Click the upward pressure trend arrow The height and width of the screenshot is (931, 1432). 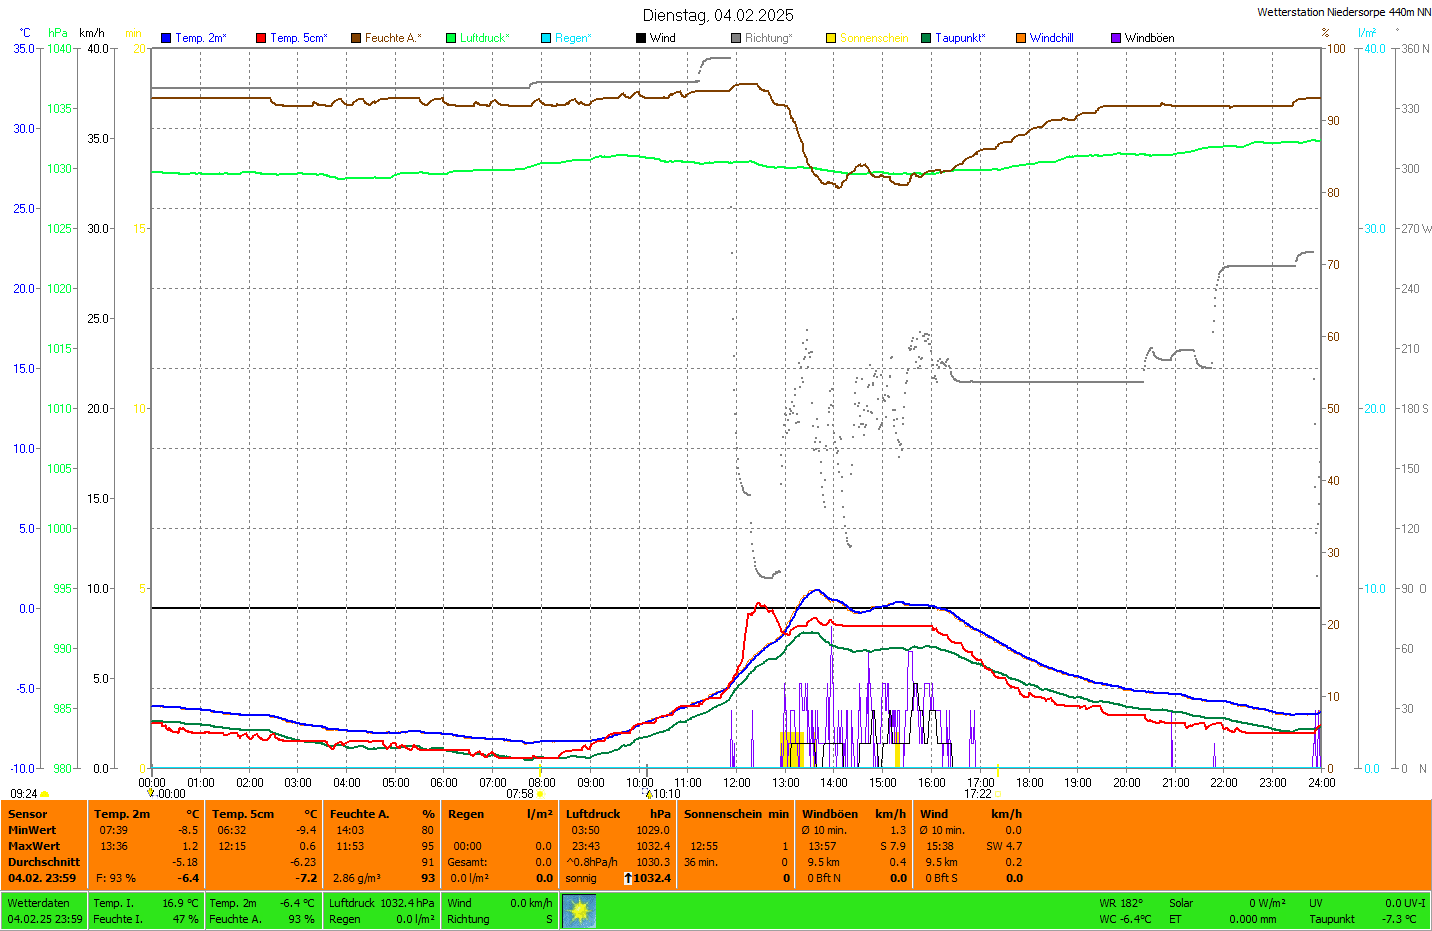(x=628, y=878)
